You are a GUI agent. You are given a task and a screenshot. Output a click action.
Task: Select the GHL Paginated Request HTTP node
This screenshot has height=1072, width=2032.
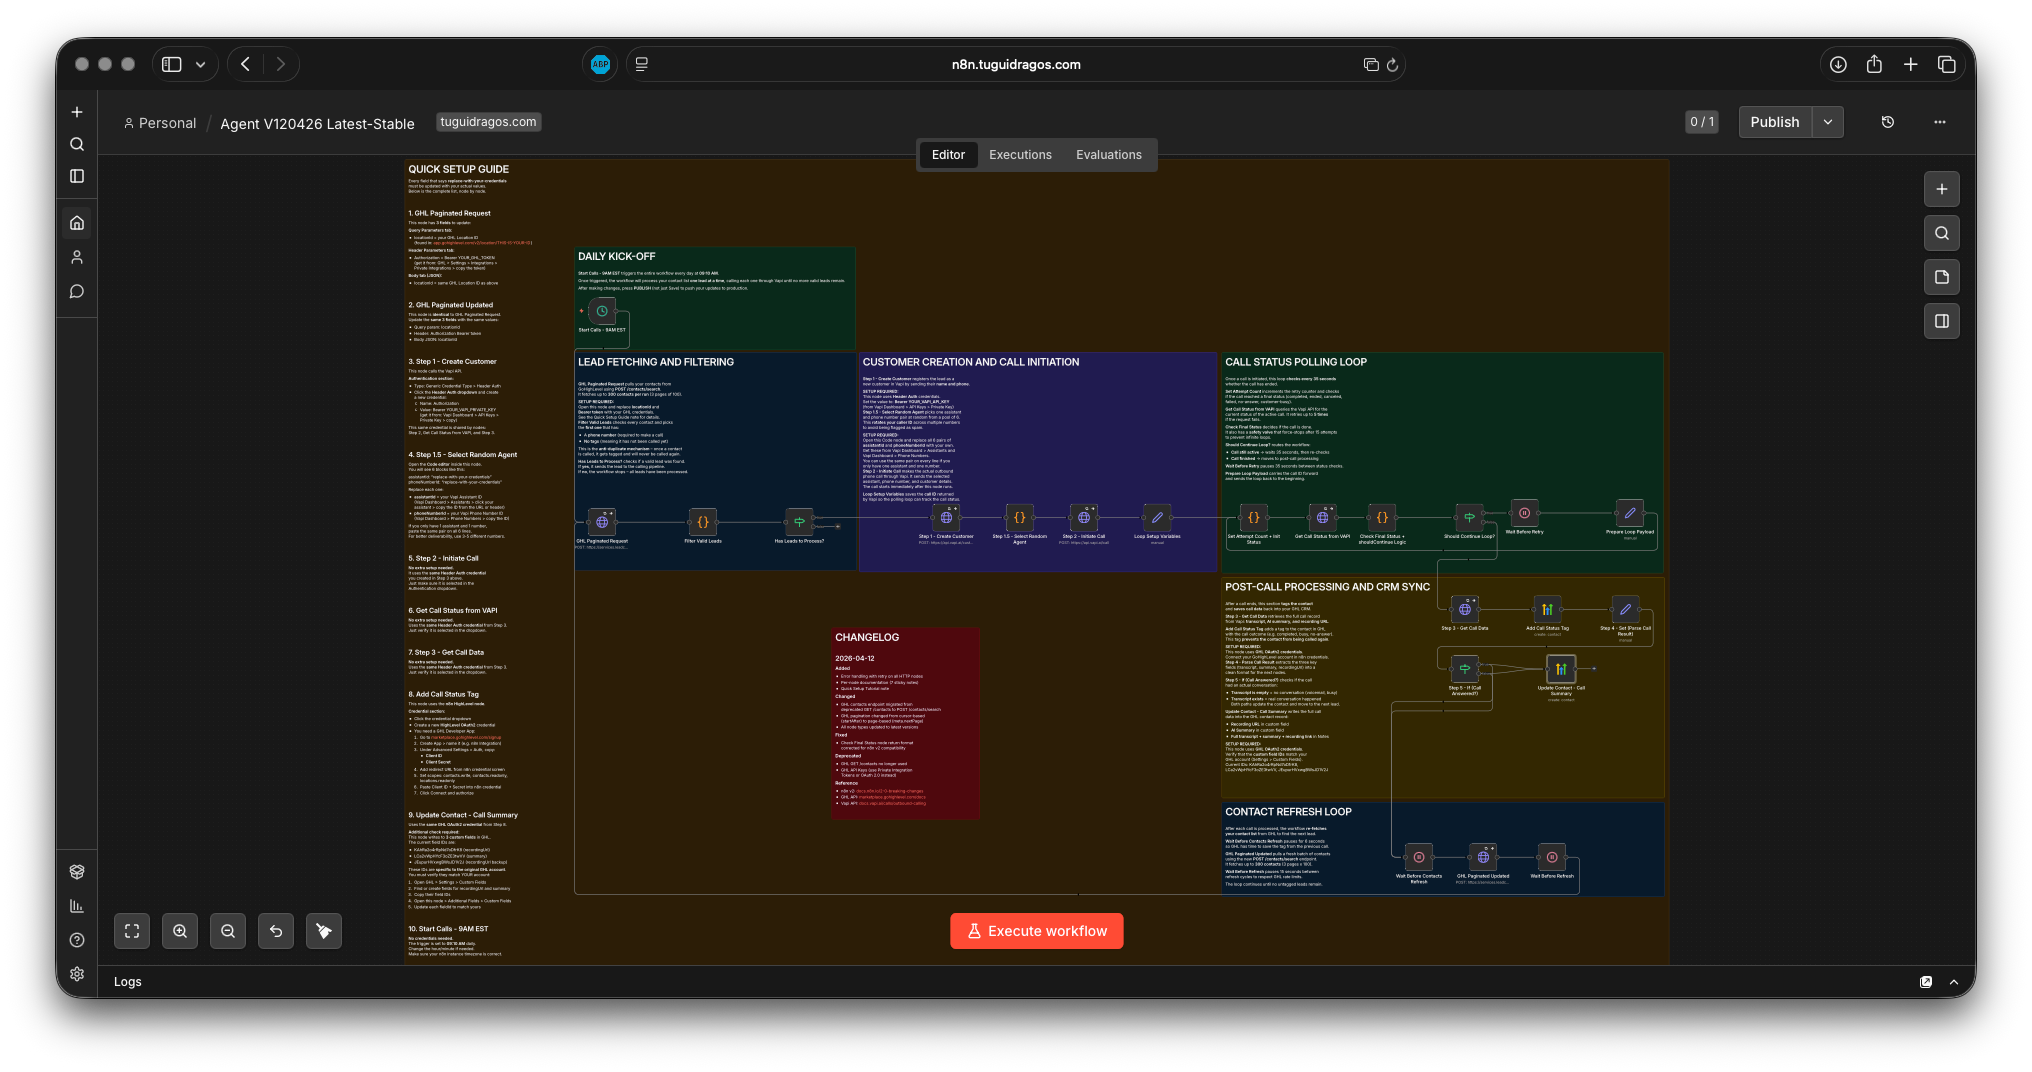[x=602, y=521]
